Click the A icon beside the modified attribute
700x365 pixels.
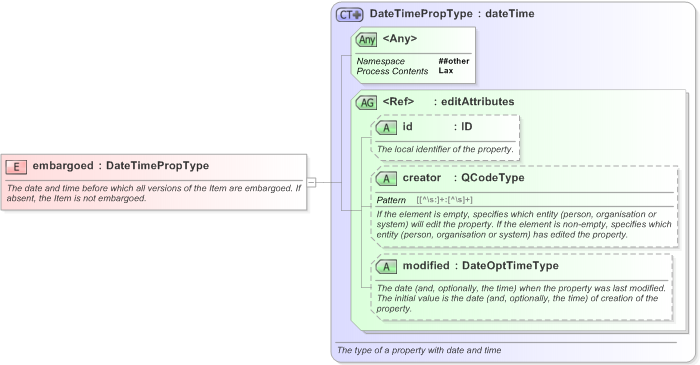[x=386, y=267]
